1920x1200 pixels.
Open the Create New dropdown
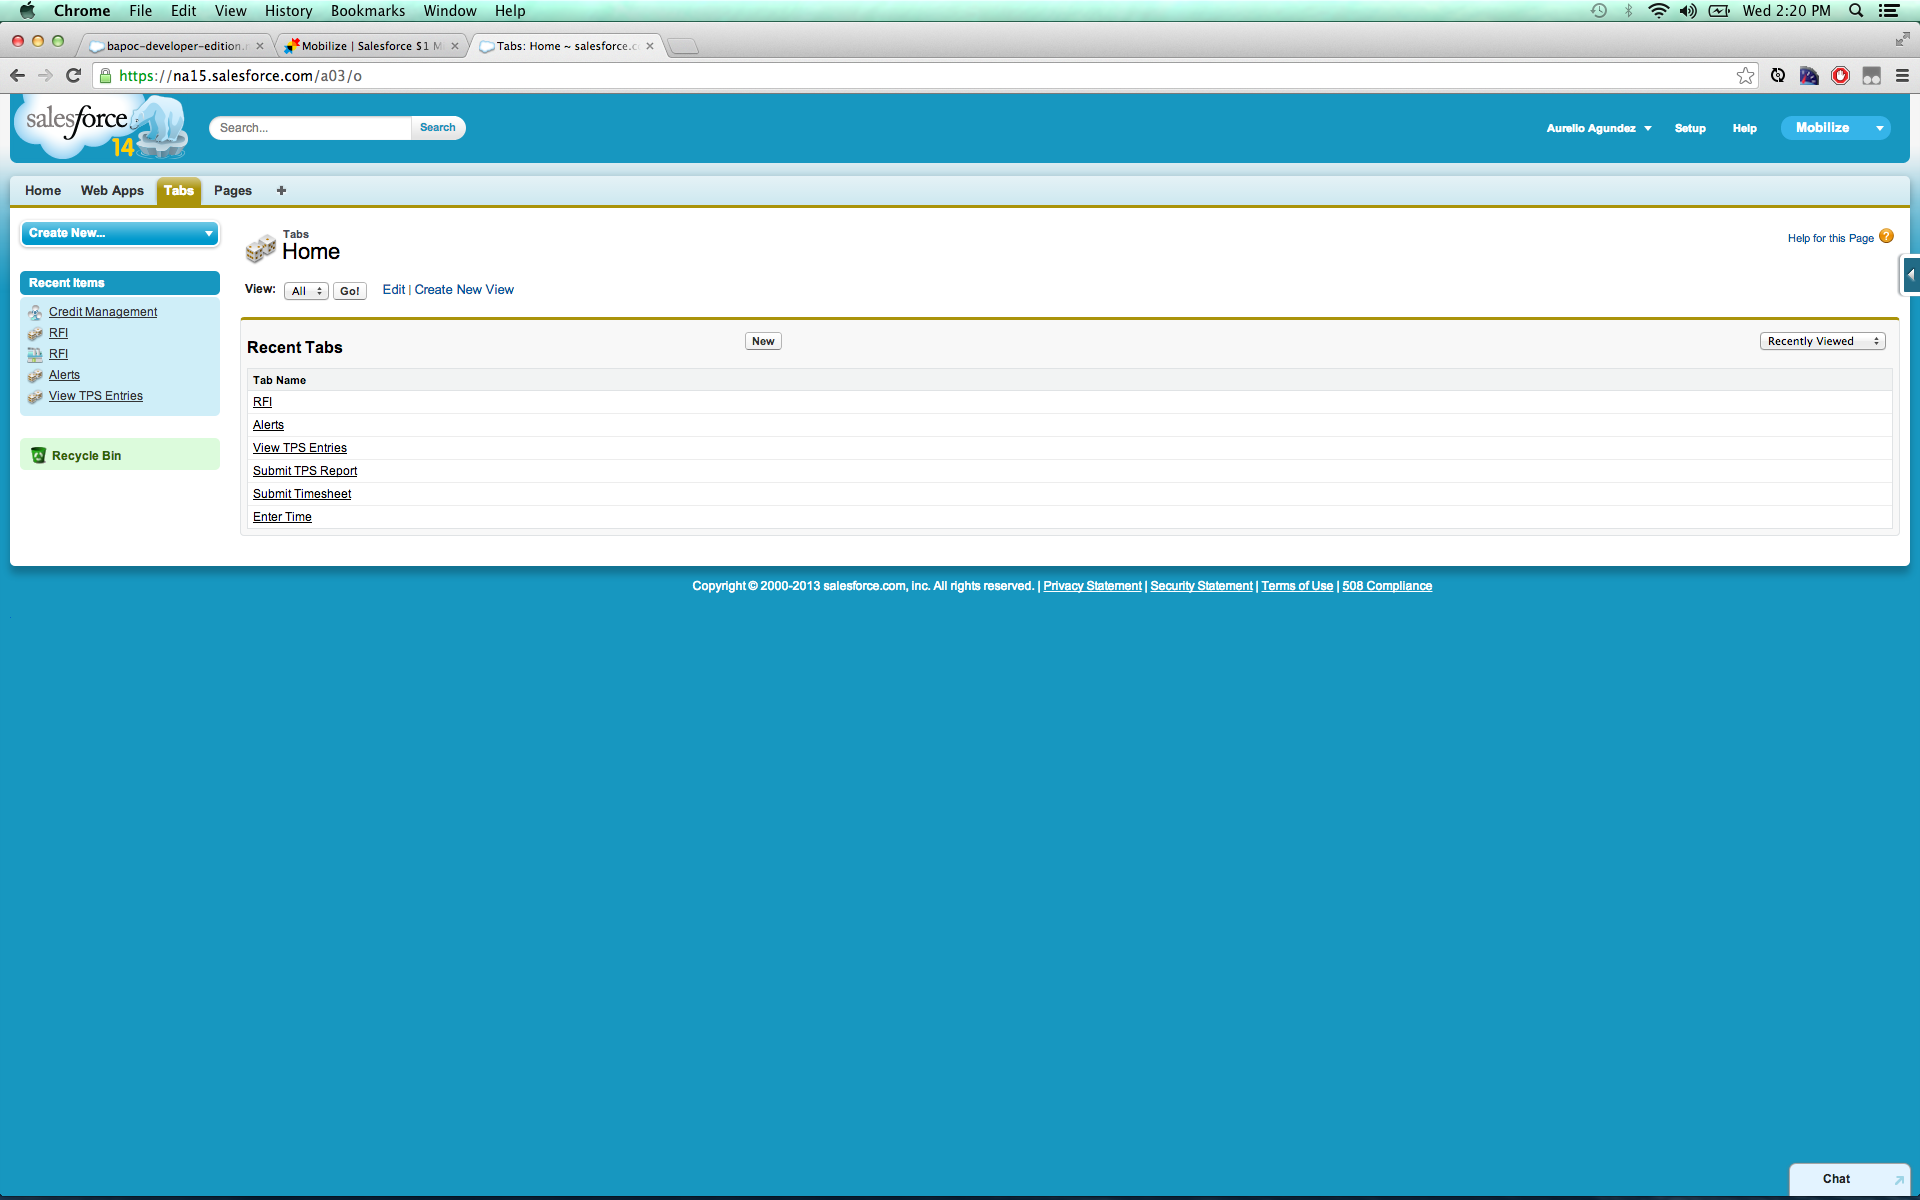(119, 233)
